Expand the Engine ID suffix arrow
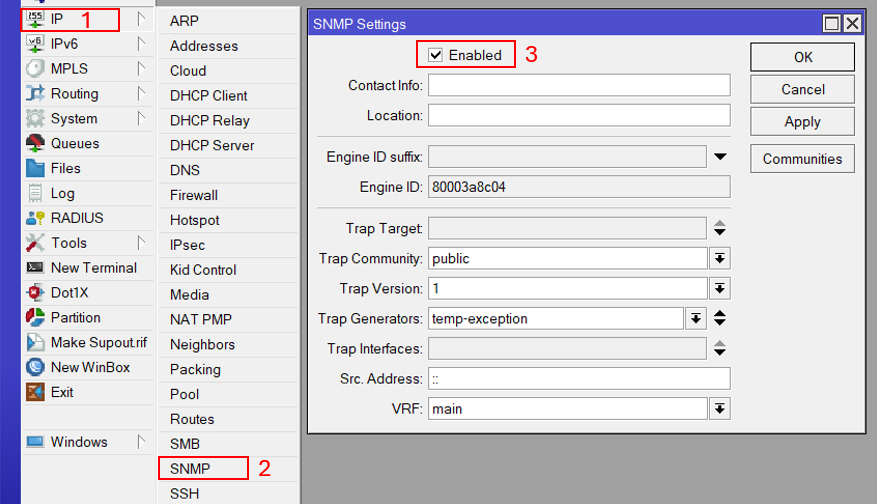The image size is (877, 504). [720, 157]
